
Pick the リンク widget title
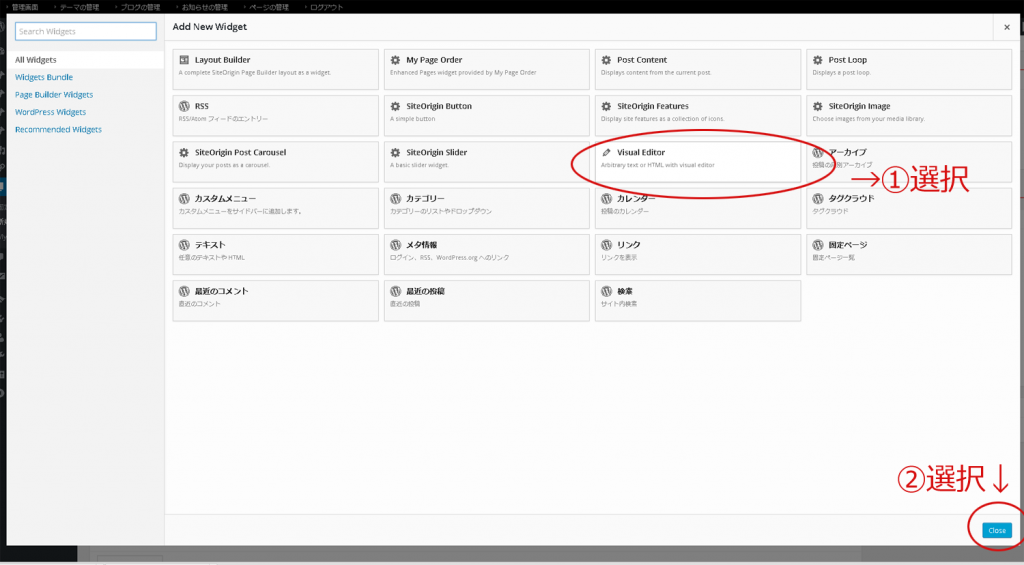(x=628, y=245)
